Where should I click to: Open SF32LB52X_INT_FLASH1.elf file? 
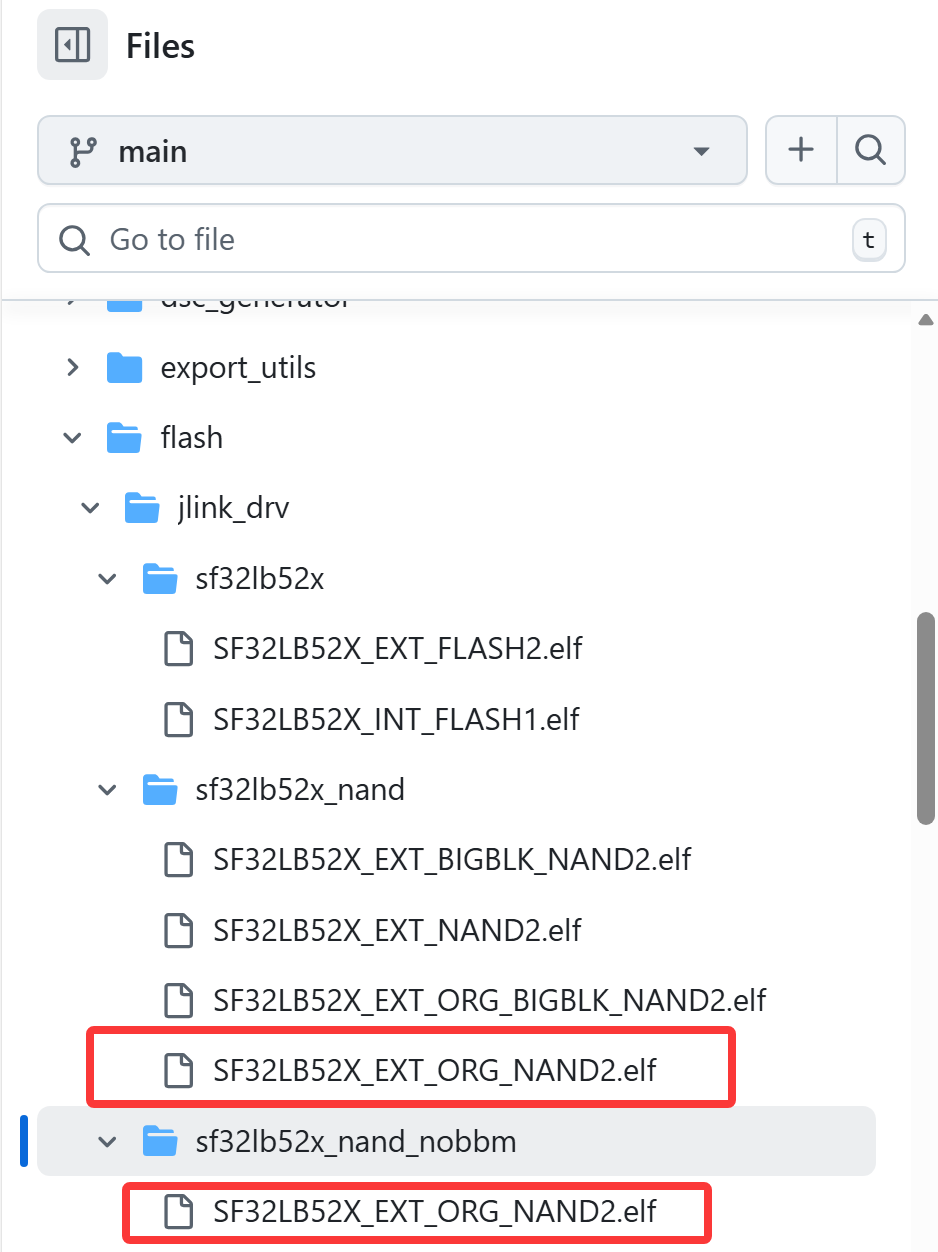[396, 719]
